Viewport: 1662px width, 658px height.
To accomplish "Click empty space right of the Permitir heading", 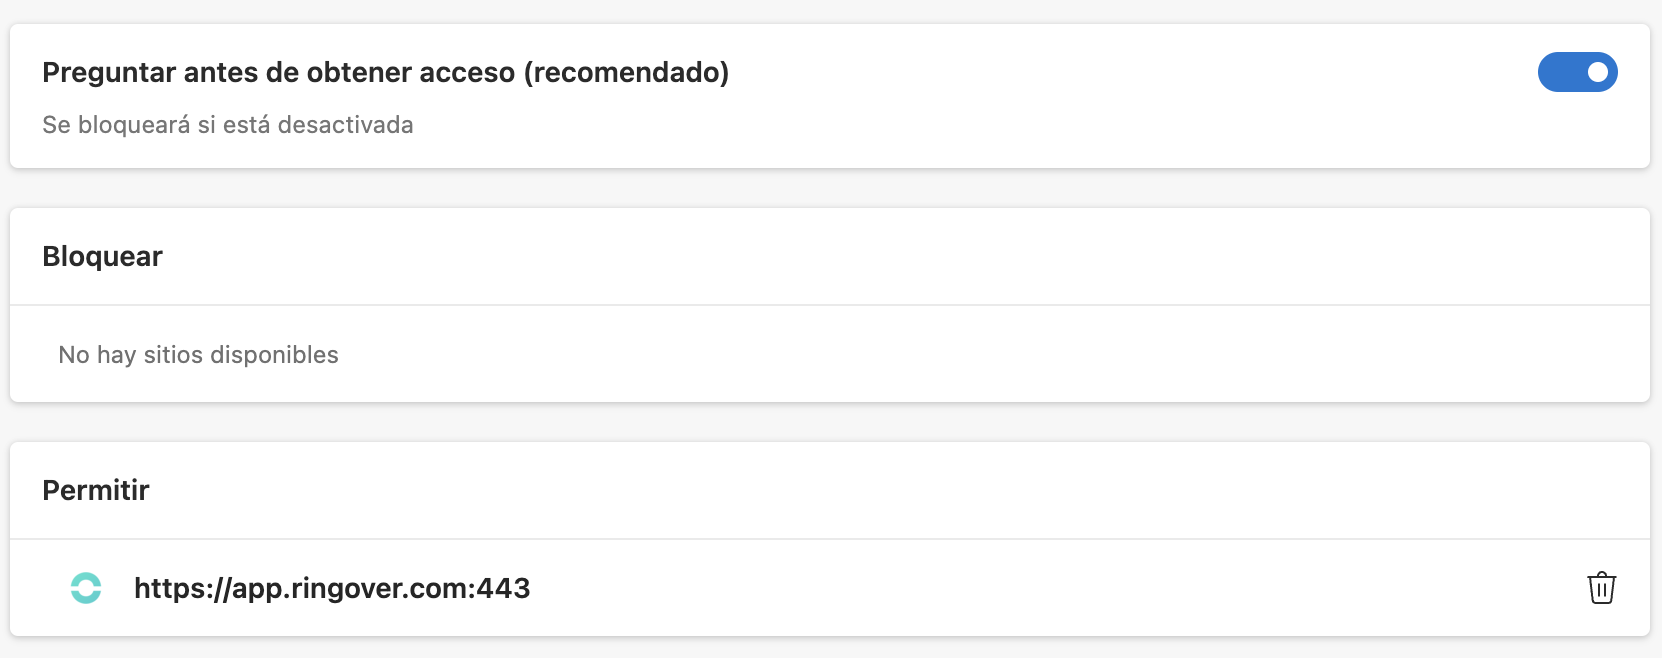I will [x=900, y=490].
